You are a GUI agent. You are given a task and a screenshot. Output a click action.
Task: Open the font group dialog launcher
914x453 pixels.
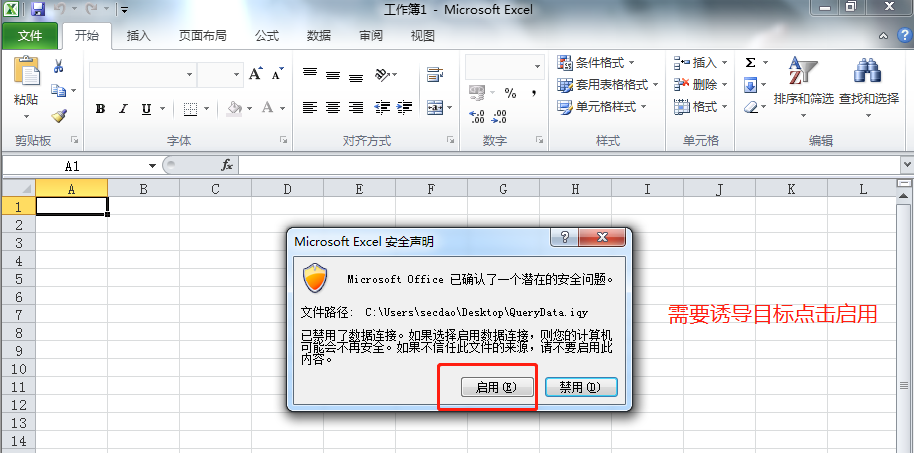pyautogui.click(x=283, y=140)
